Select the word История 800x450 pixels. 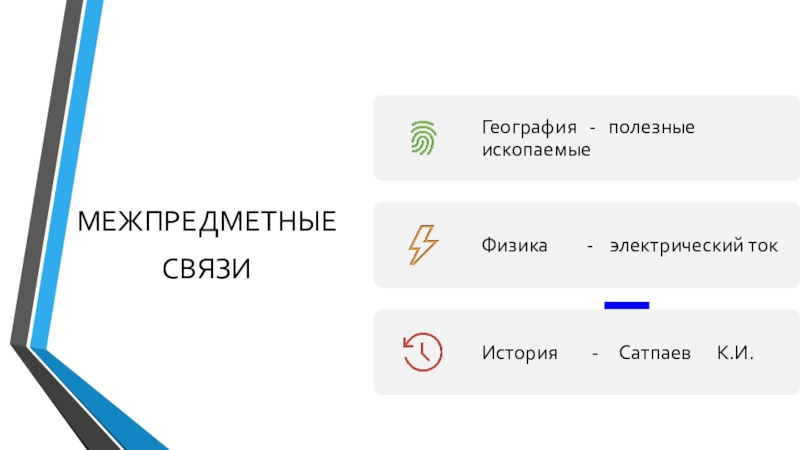[x=519, y=353]
